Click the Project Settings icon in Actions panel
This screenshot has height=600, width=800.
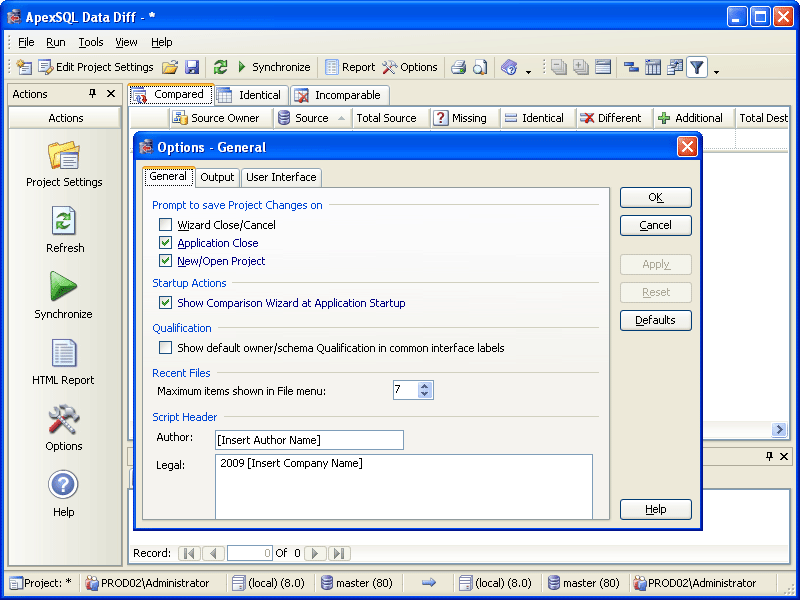coord(64,157)
